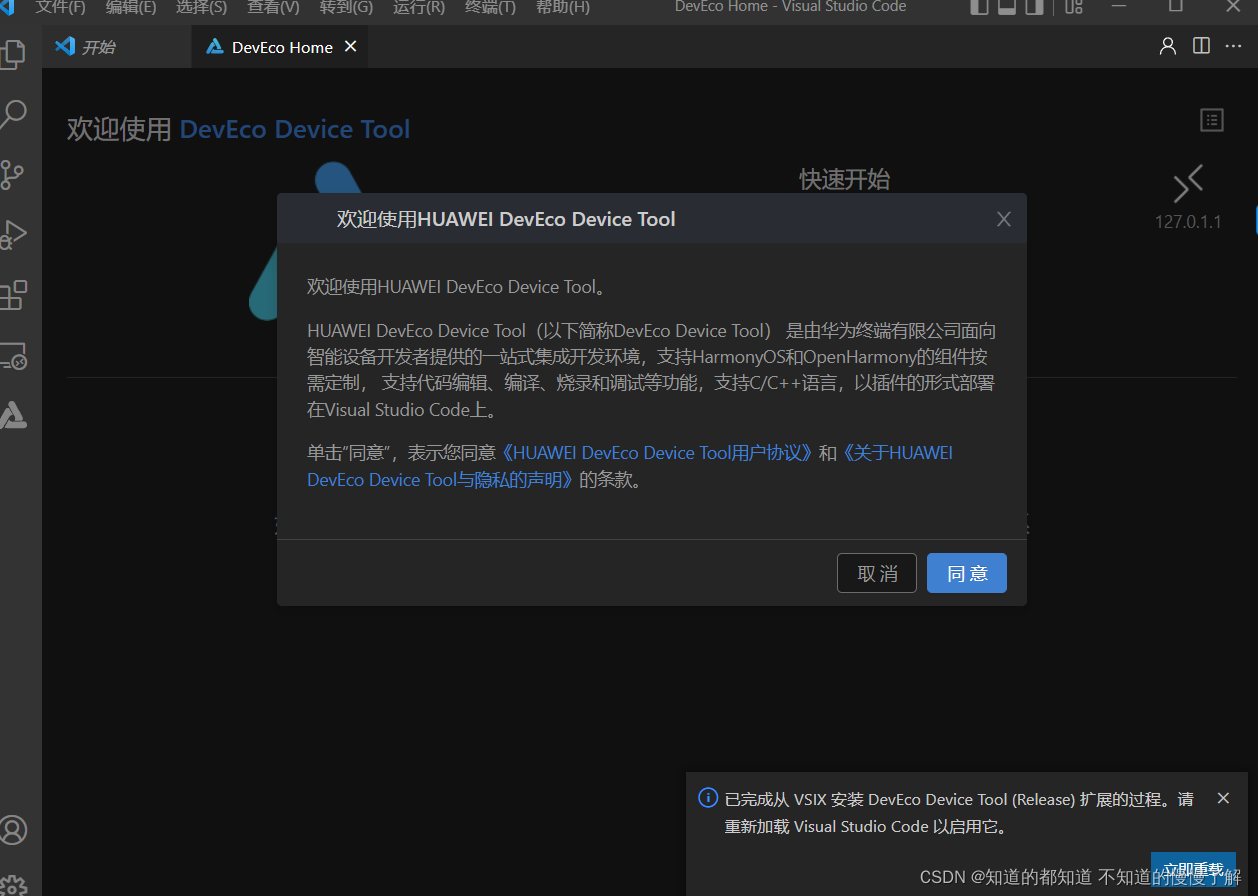Click the info icon in notification
Image resolution: width=1258 pixels, height=896 pixels.
coord(708,798)
